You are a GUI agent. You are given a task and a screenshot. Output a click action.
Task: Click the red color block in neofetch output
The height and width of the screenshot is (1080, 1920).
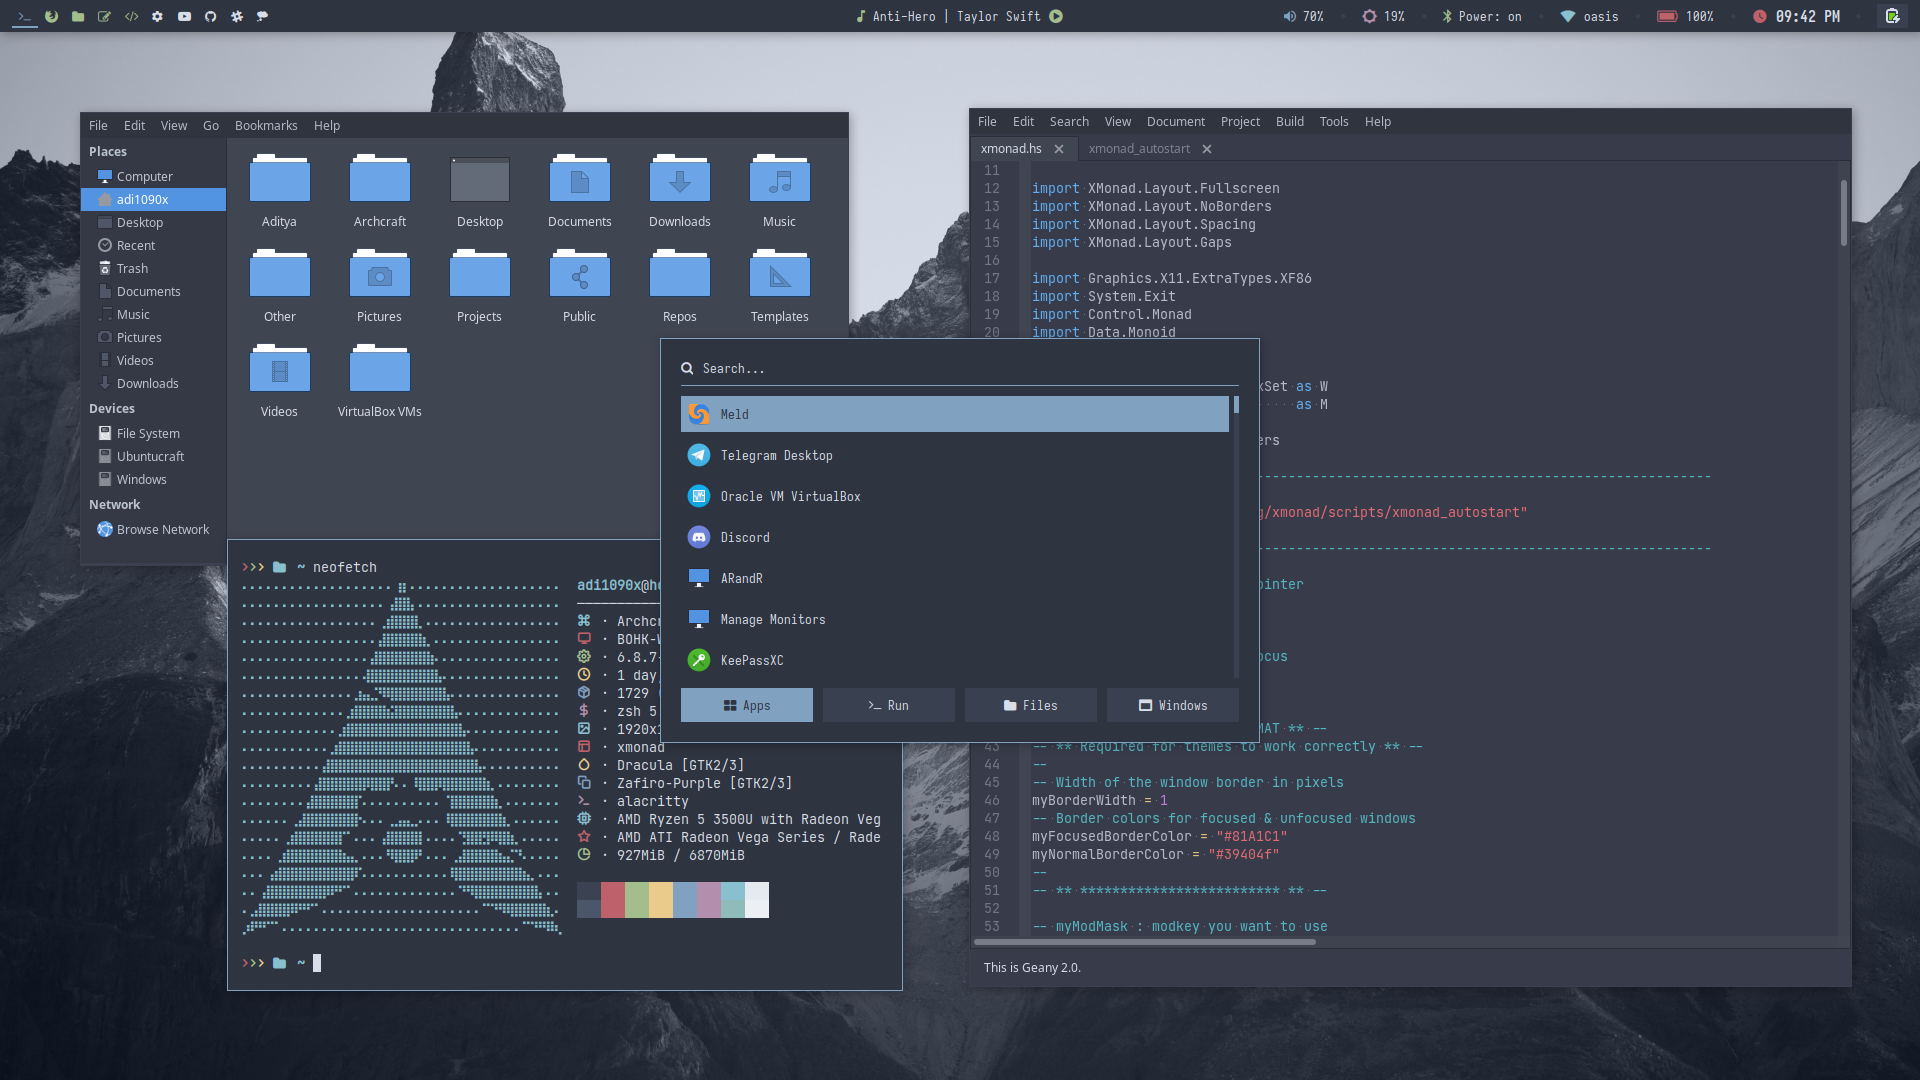point(613,899)
